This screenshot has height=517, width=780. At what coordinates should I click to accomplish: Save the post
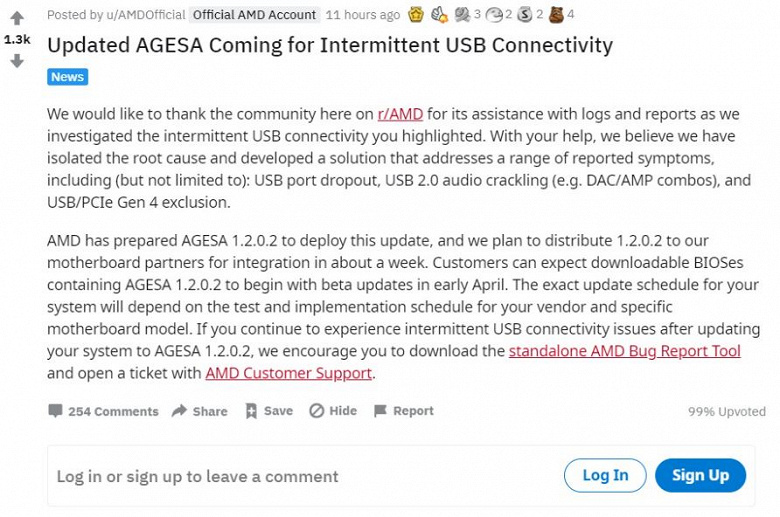pyautogui.click(x=269, y=411)
